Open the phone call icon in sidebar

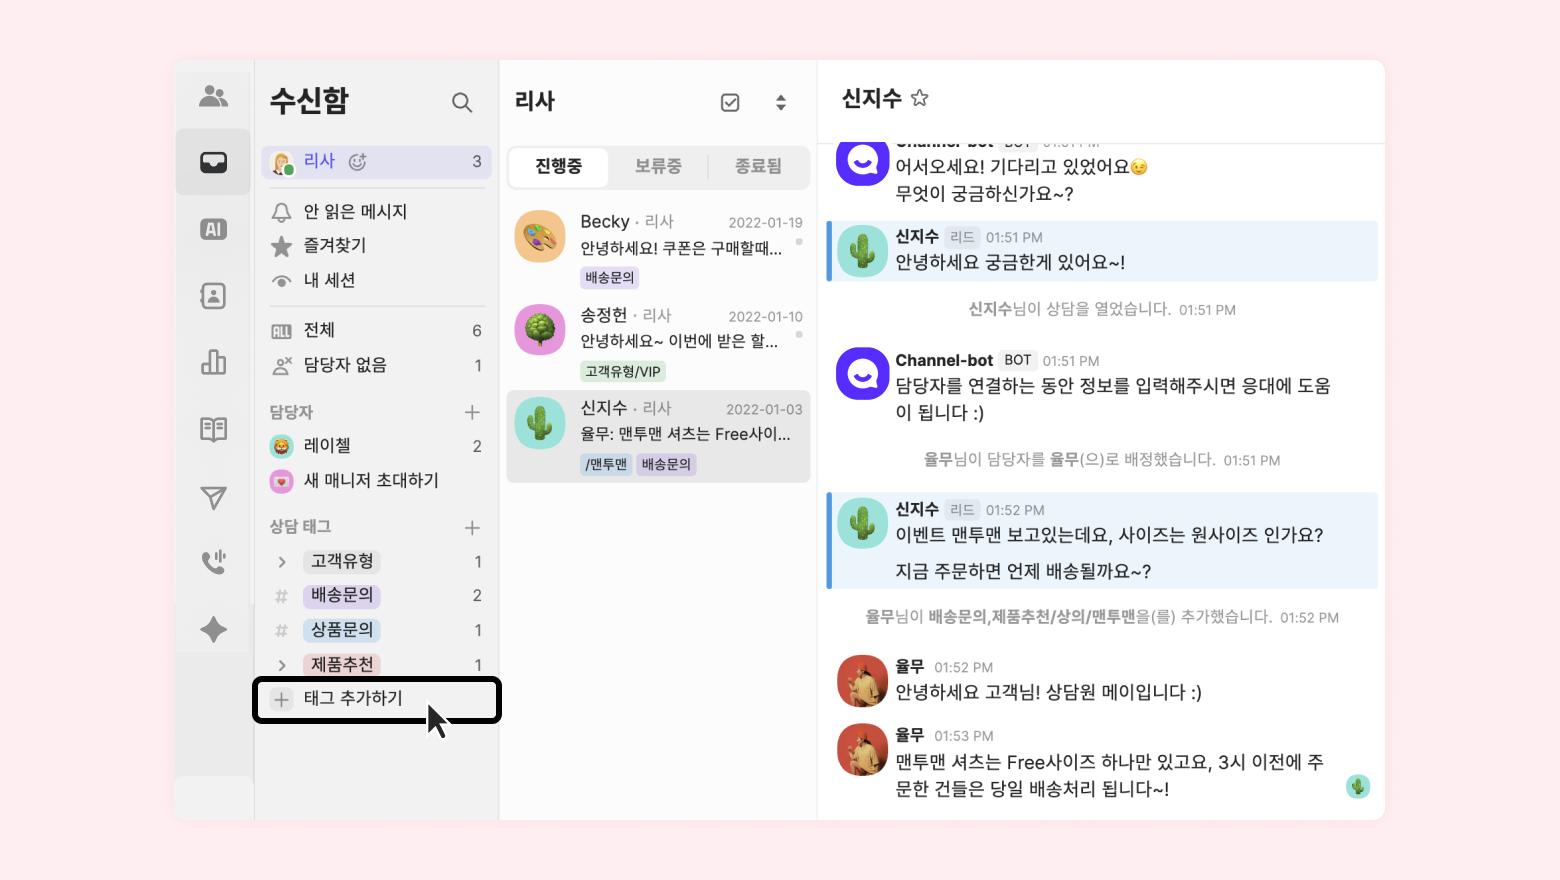pyautogui.click(x=213, y=562)
